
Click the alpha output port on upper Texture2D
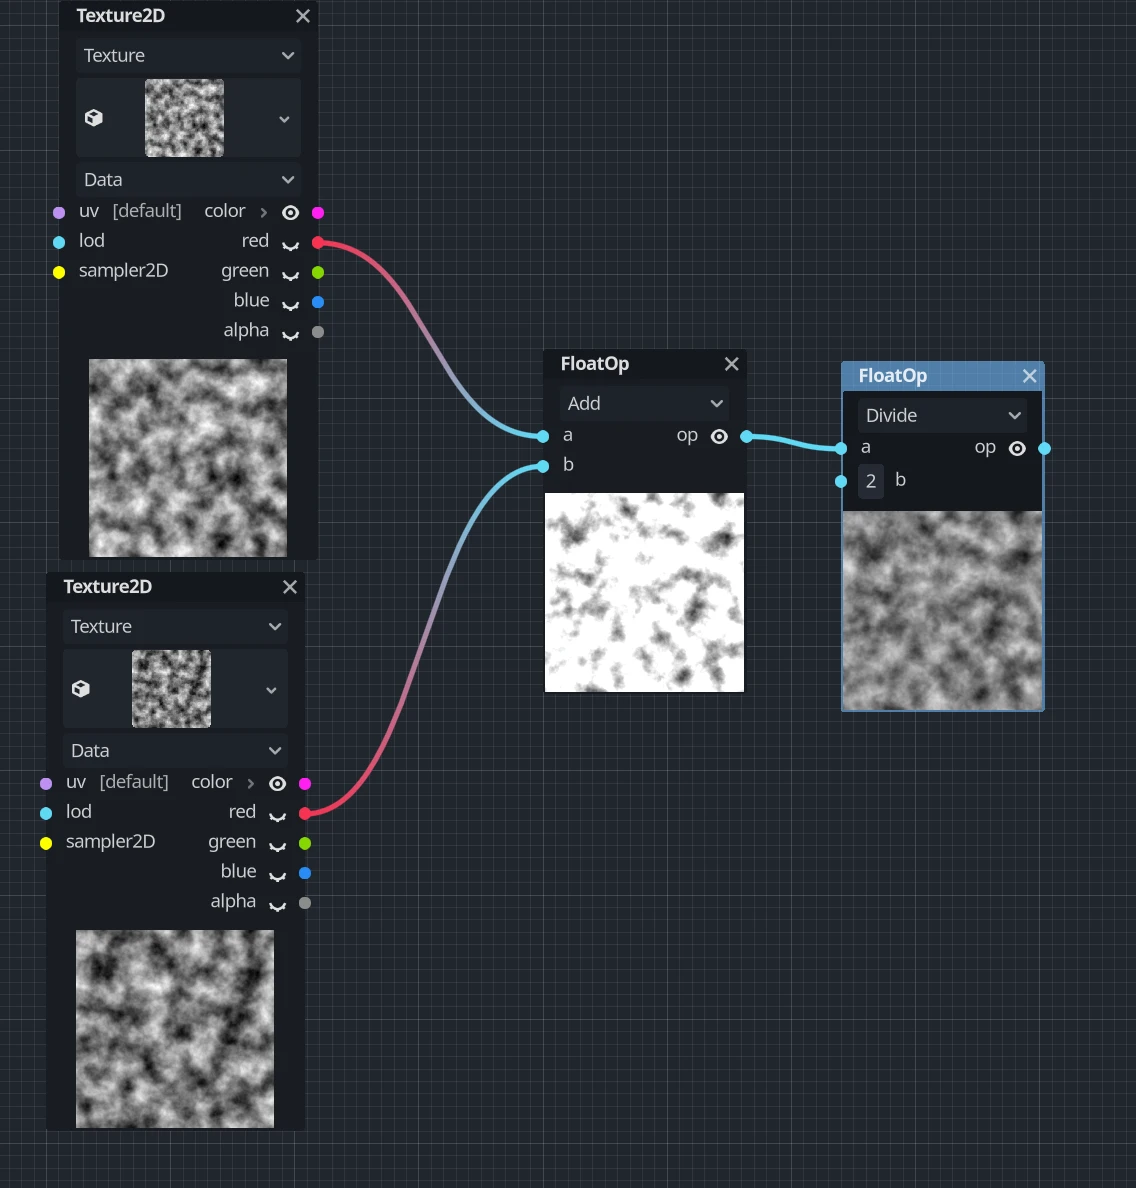click(x=318, y=332)
